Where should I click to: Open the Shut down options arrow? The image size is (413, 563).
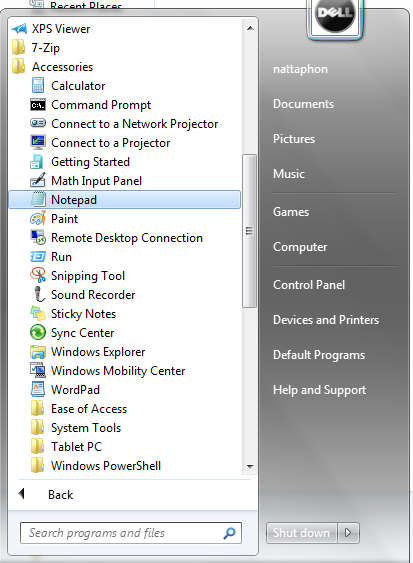pos(348,532)
